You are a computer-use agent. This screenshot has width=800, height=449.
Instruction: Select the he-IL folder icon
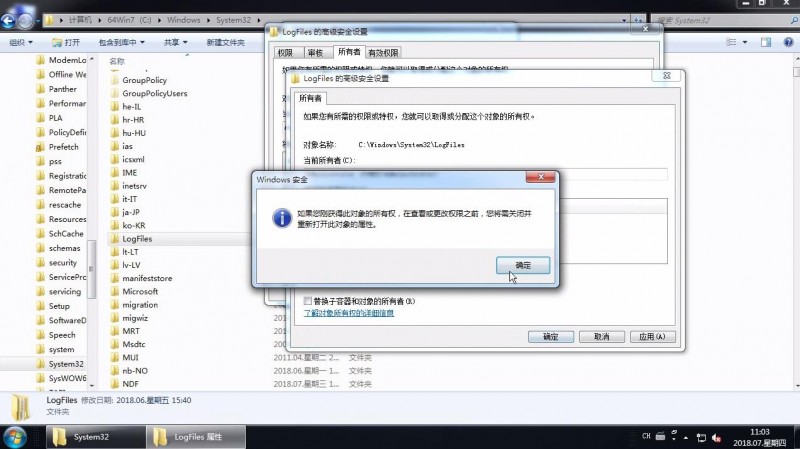click(x=115, y=107)
